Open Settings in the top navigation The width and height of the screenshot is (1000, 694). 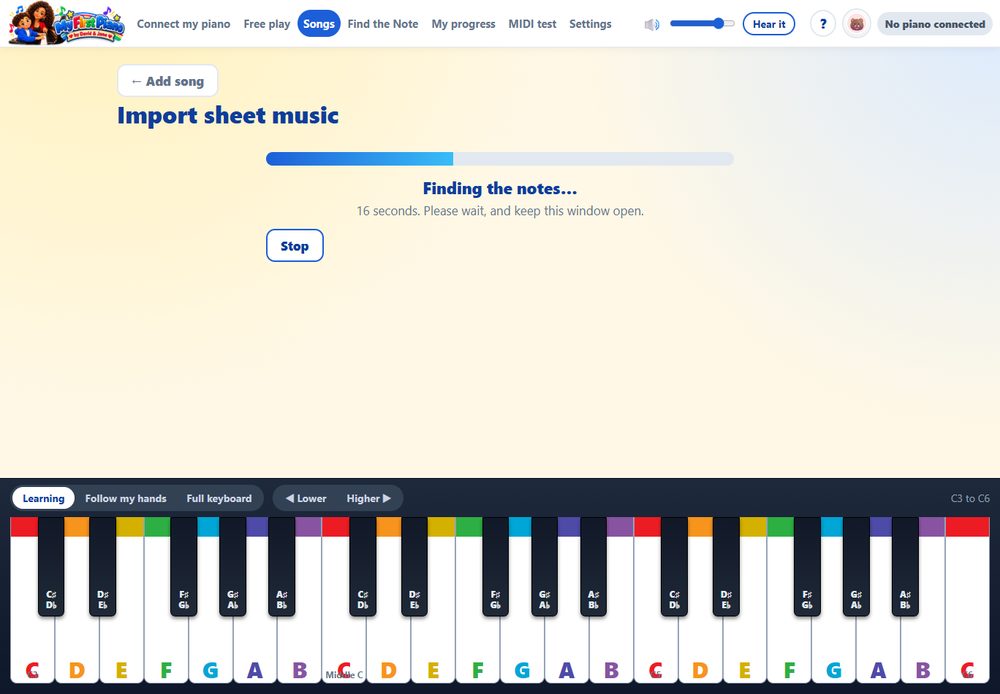(590, 24)
